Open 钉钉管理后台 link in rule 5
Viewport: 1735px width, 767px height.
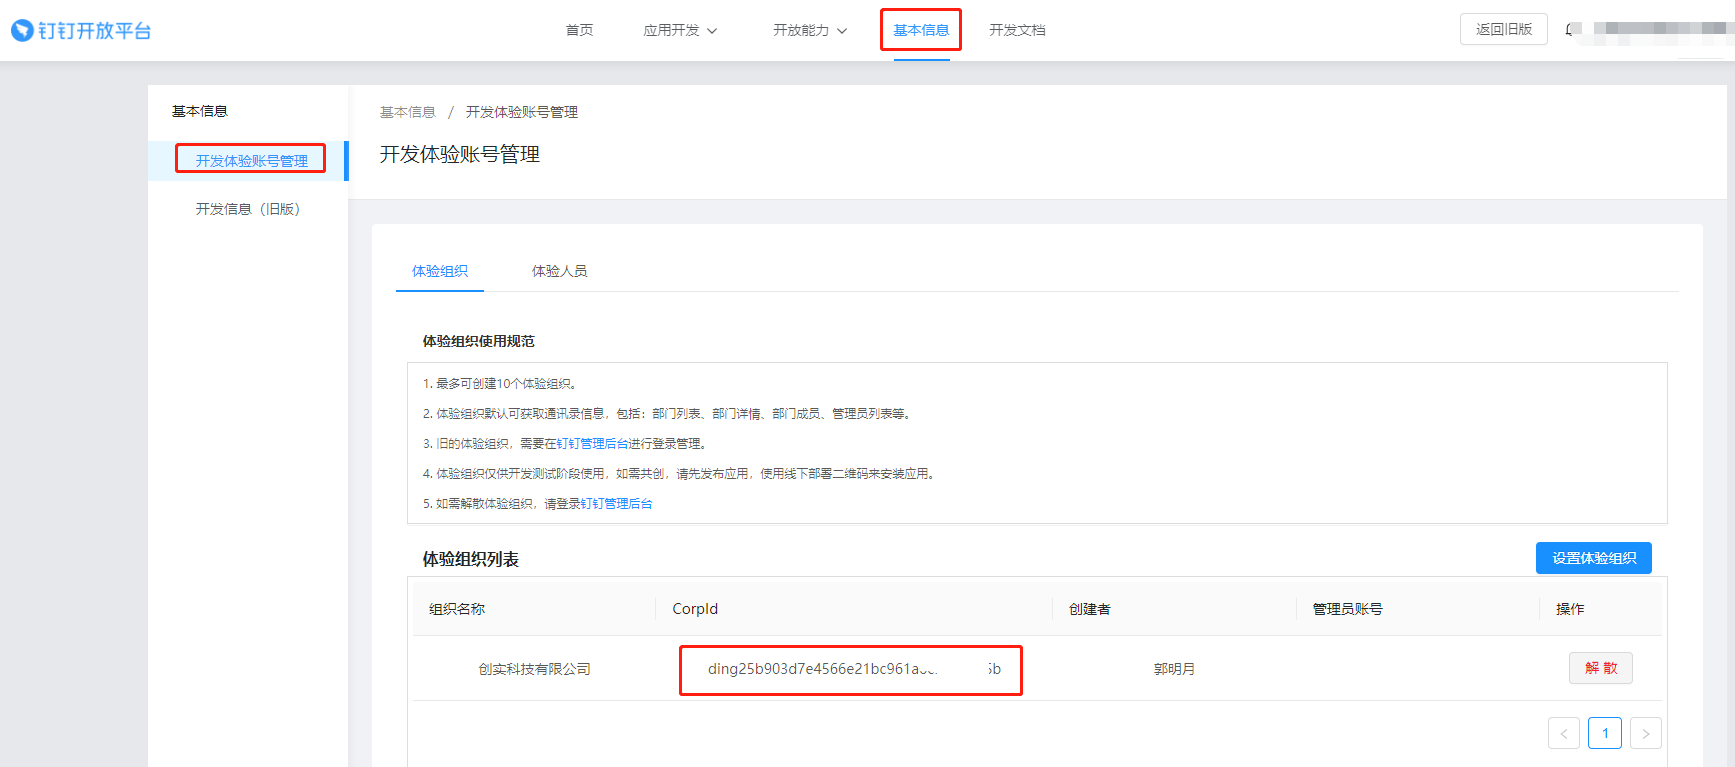point(616,504)
